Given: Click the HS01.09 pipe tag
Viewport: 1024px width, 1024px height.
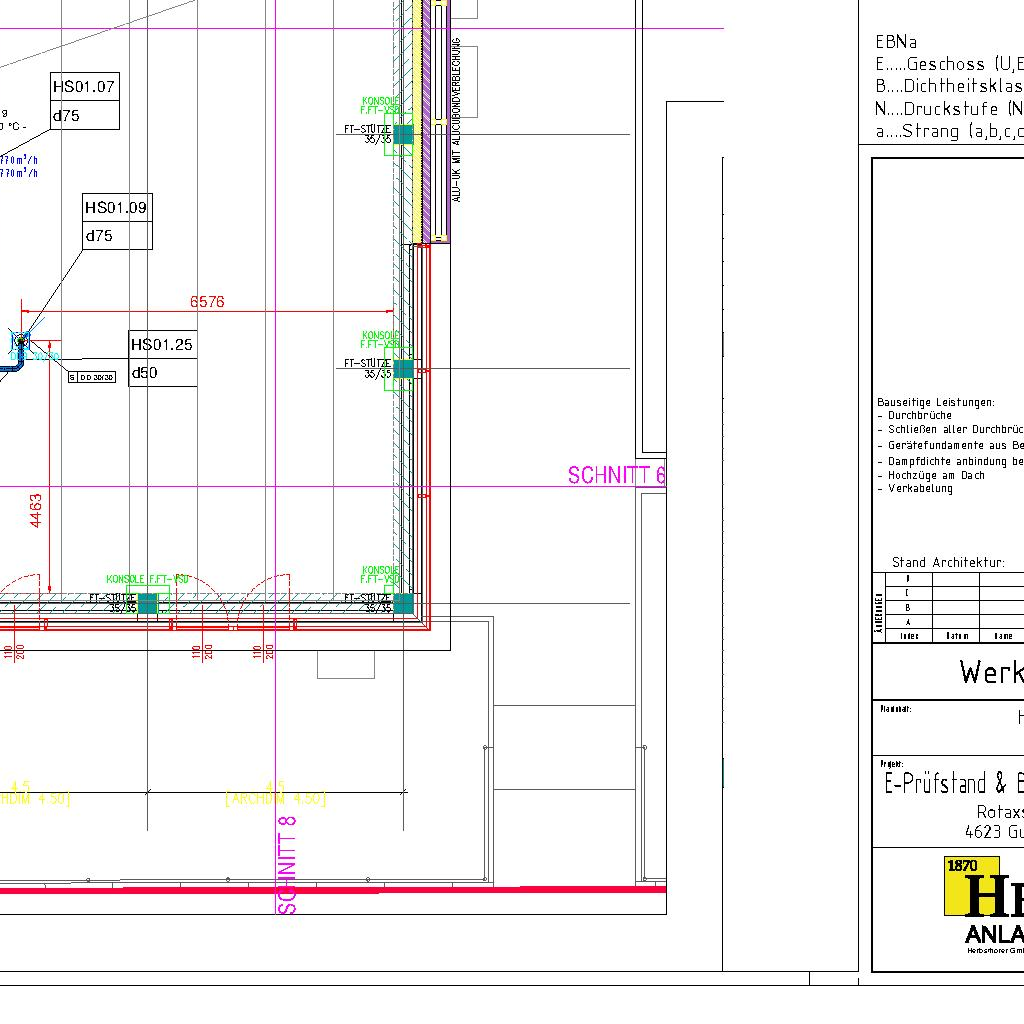Looking at the screenshot, I should point(117,221).
